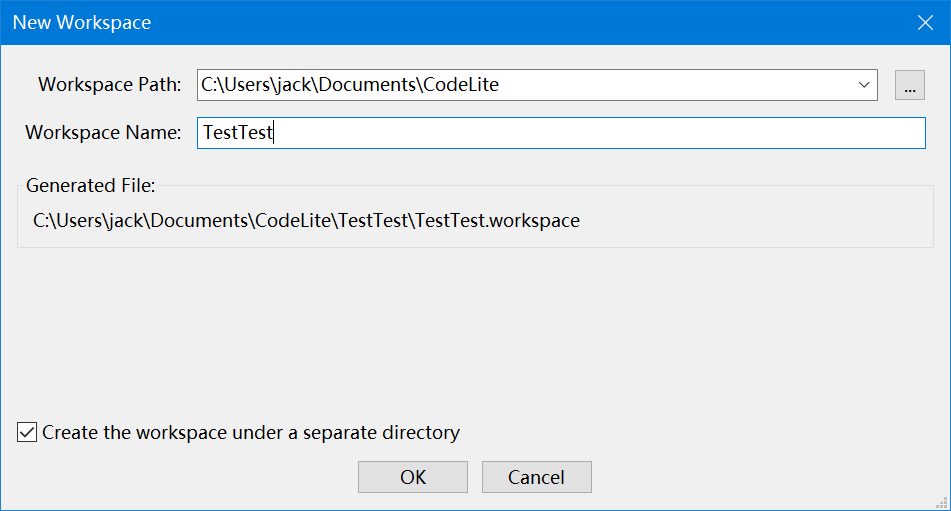
Task: Click the "Generated File:" group label
Action: [91, 185]
